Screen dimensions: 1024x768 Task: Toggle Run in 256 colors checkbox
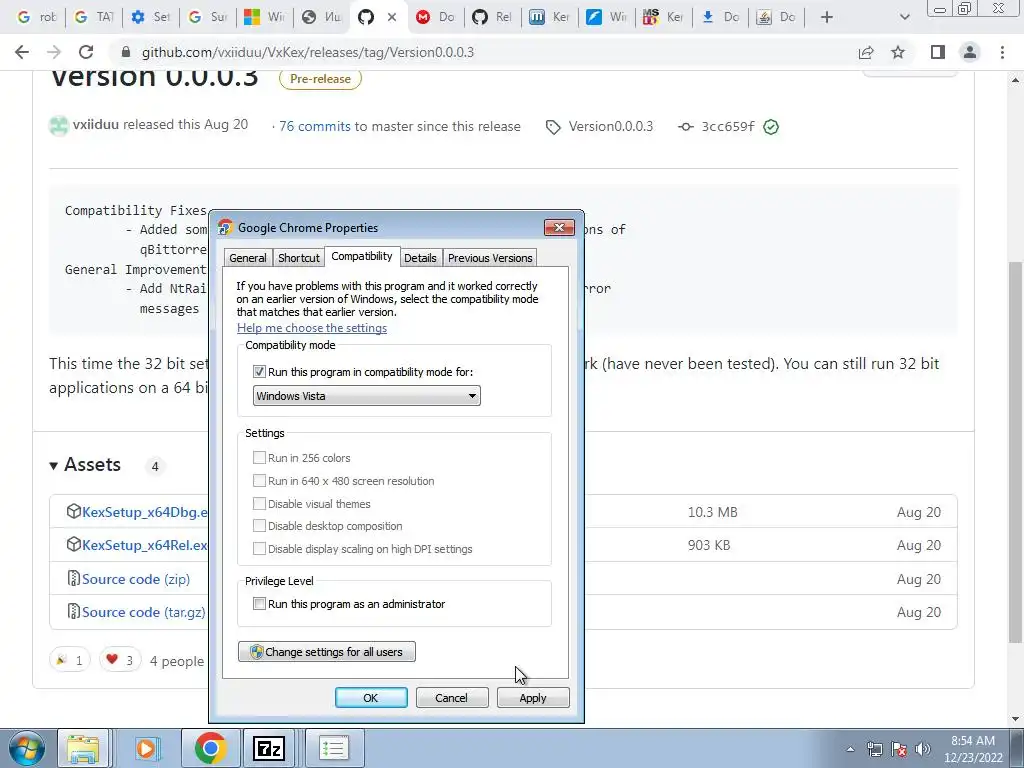(259, 458)
